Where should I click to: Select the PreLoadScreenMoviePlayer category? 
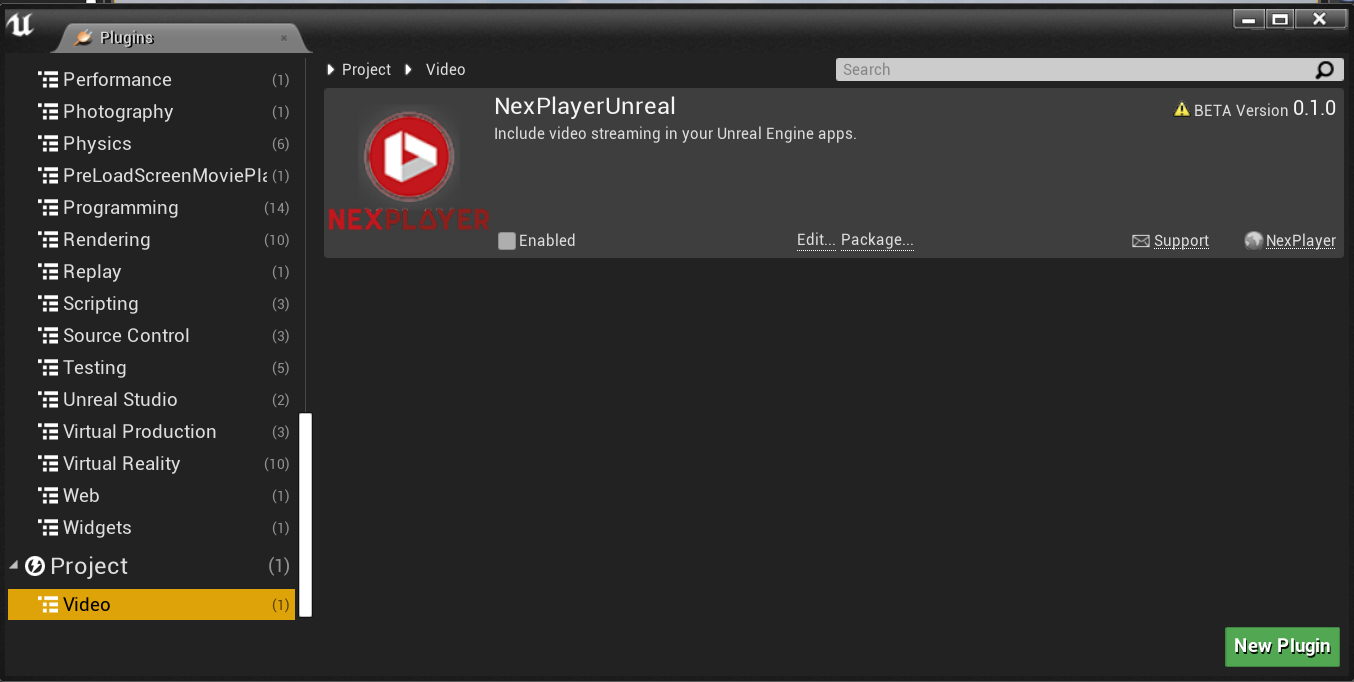coord(151,176)
